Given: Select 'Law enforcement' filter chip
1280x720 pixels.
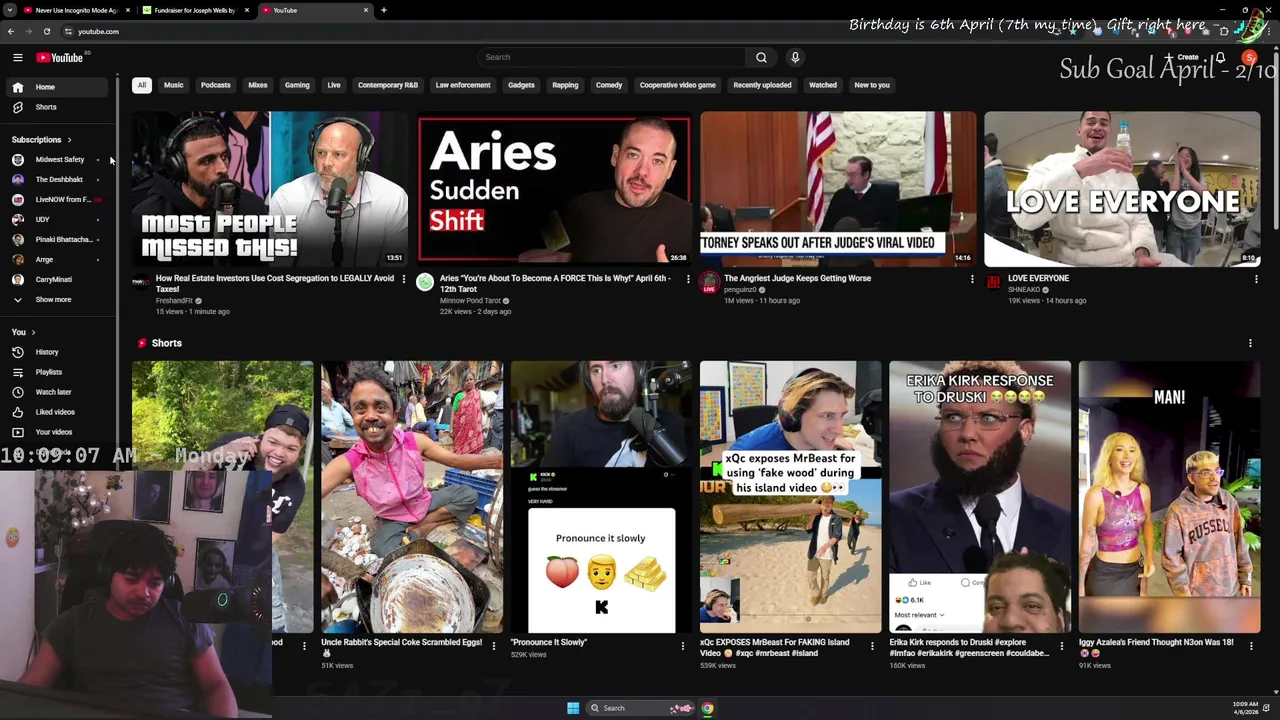Looking at the screenshot, I should [463, 85].
